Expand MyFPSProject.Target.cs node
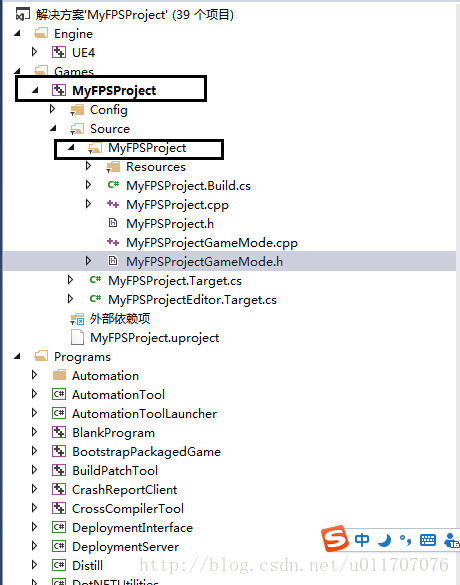This screenshot has height=585, width=460. coord(71,280)
